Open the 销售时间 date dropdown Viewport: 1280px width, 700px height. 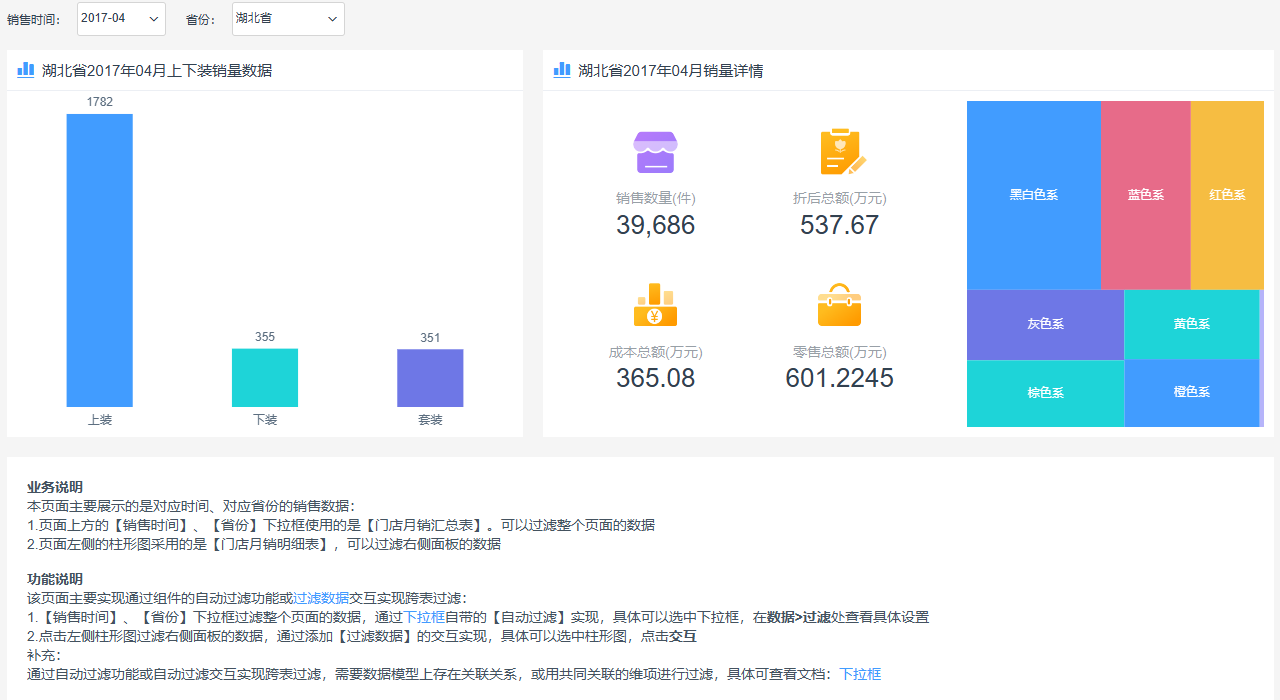click(120, 18)
